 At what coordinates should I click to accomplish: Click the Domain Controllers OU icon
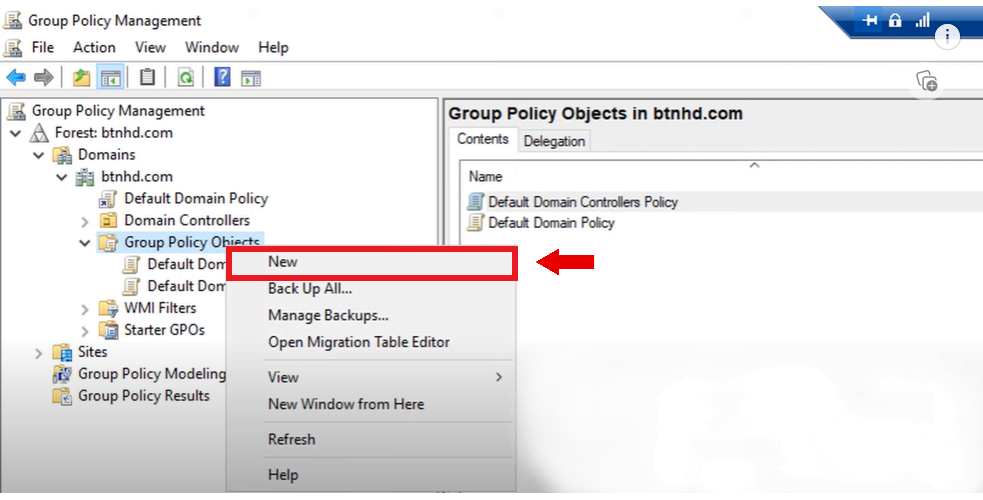tap(108, 221)
